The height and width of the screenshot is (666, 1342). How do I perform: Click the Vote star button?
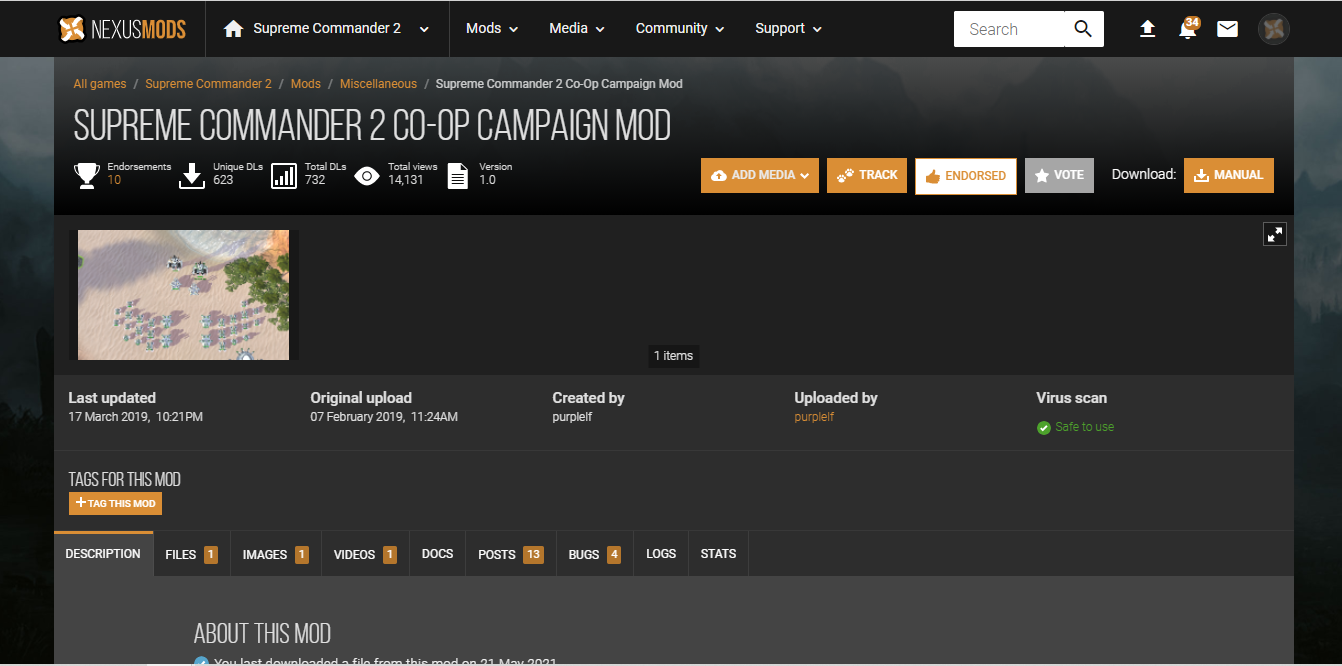tap(1059, 175)
